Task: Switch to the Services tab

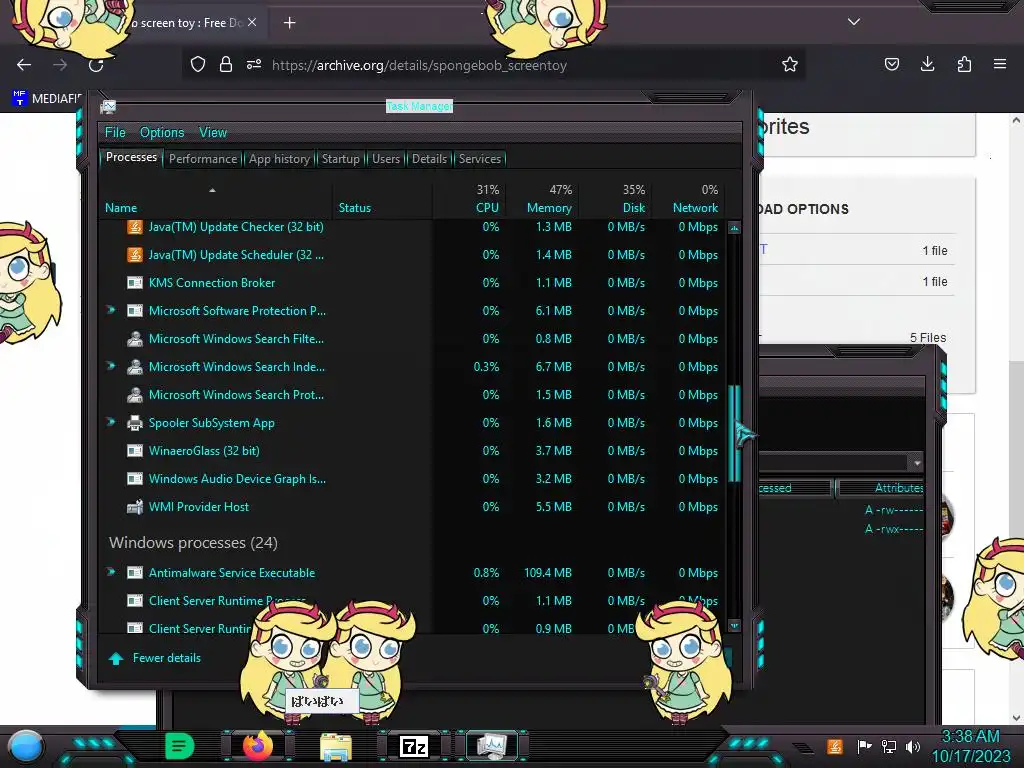Action: click(x=479, y=159)
